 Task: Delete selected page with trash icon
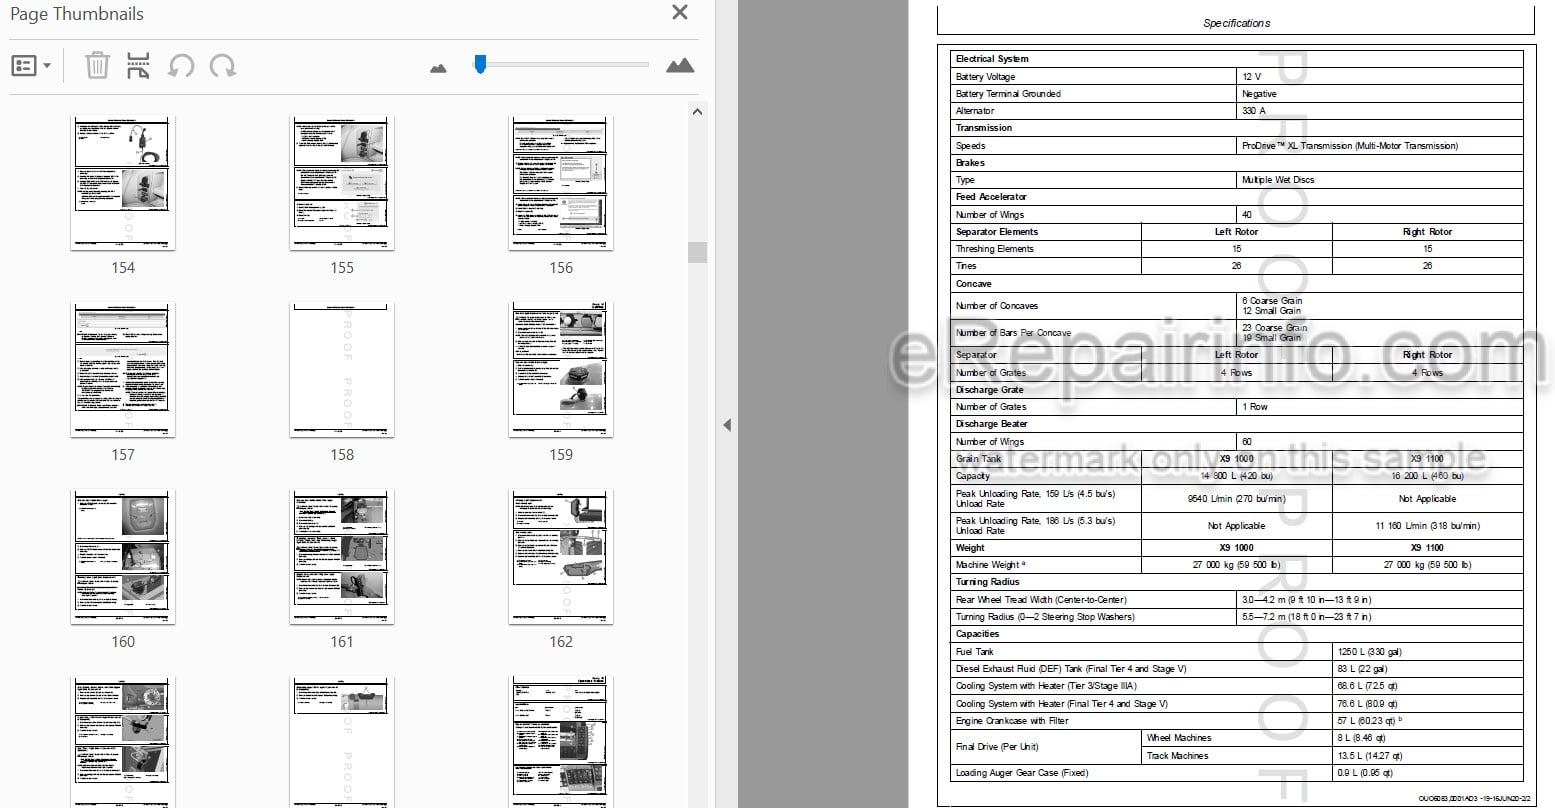coord(97,66)
